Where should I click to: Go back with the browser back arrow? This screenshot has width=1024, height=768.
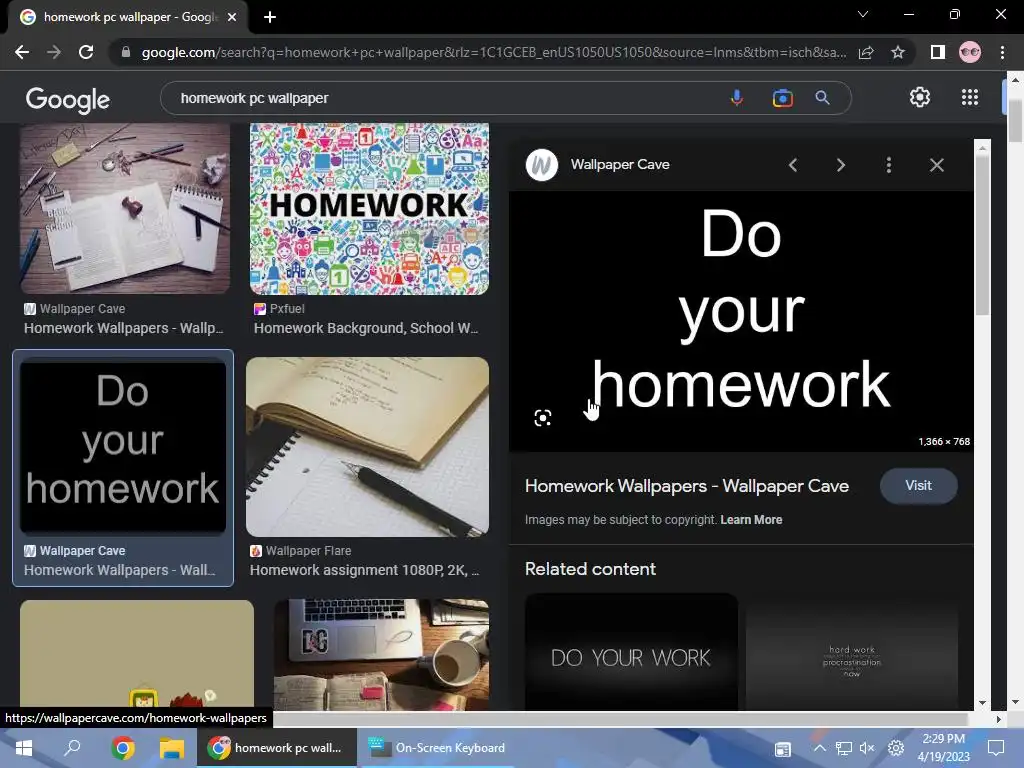point(22,52)
